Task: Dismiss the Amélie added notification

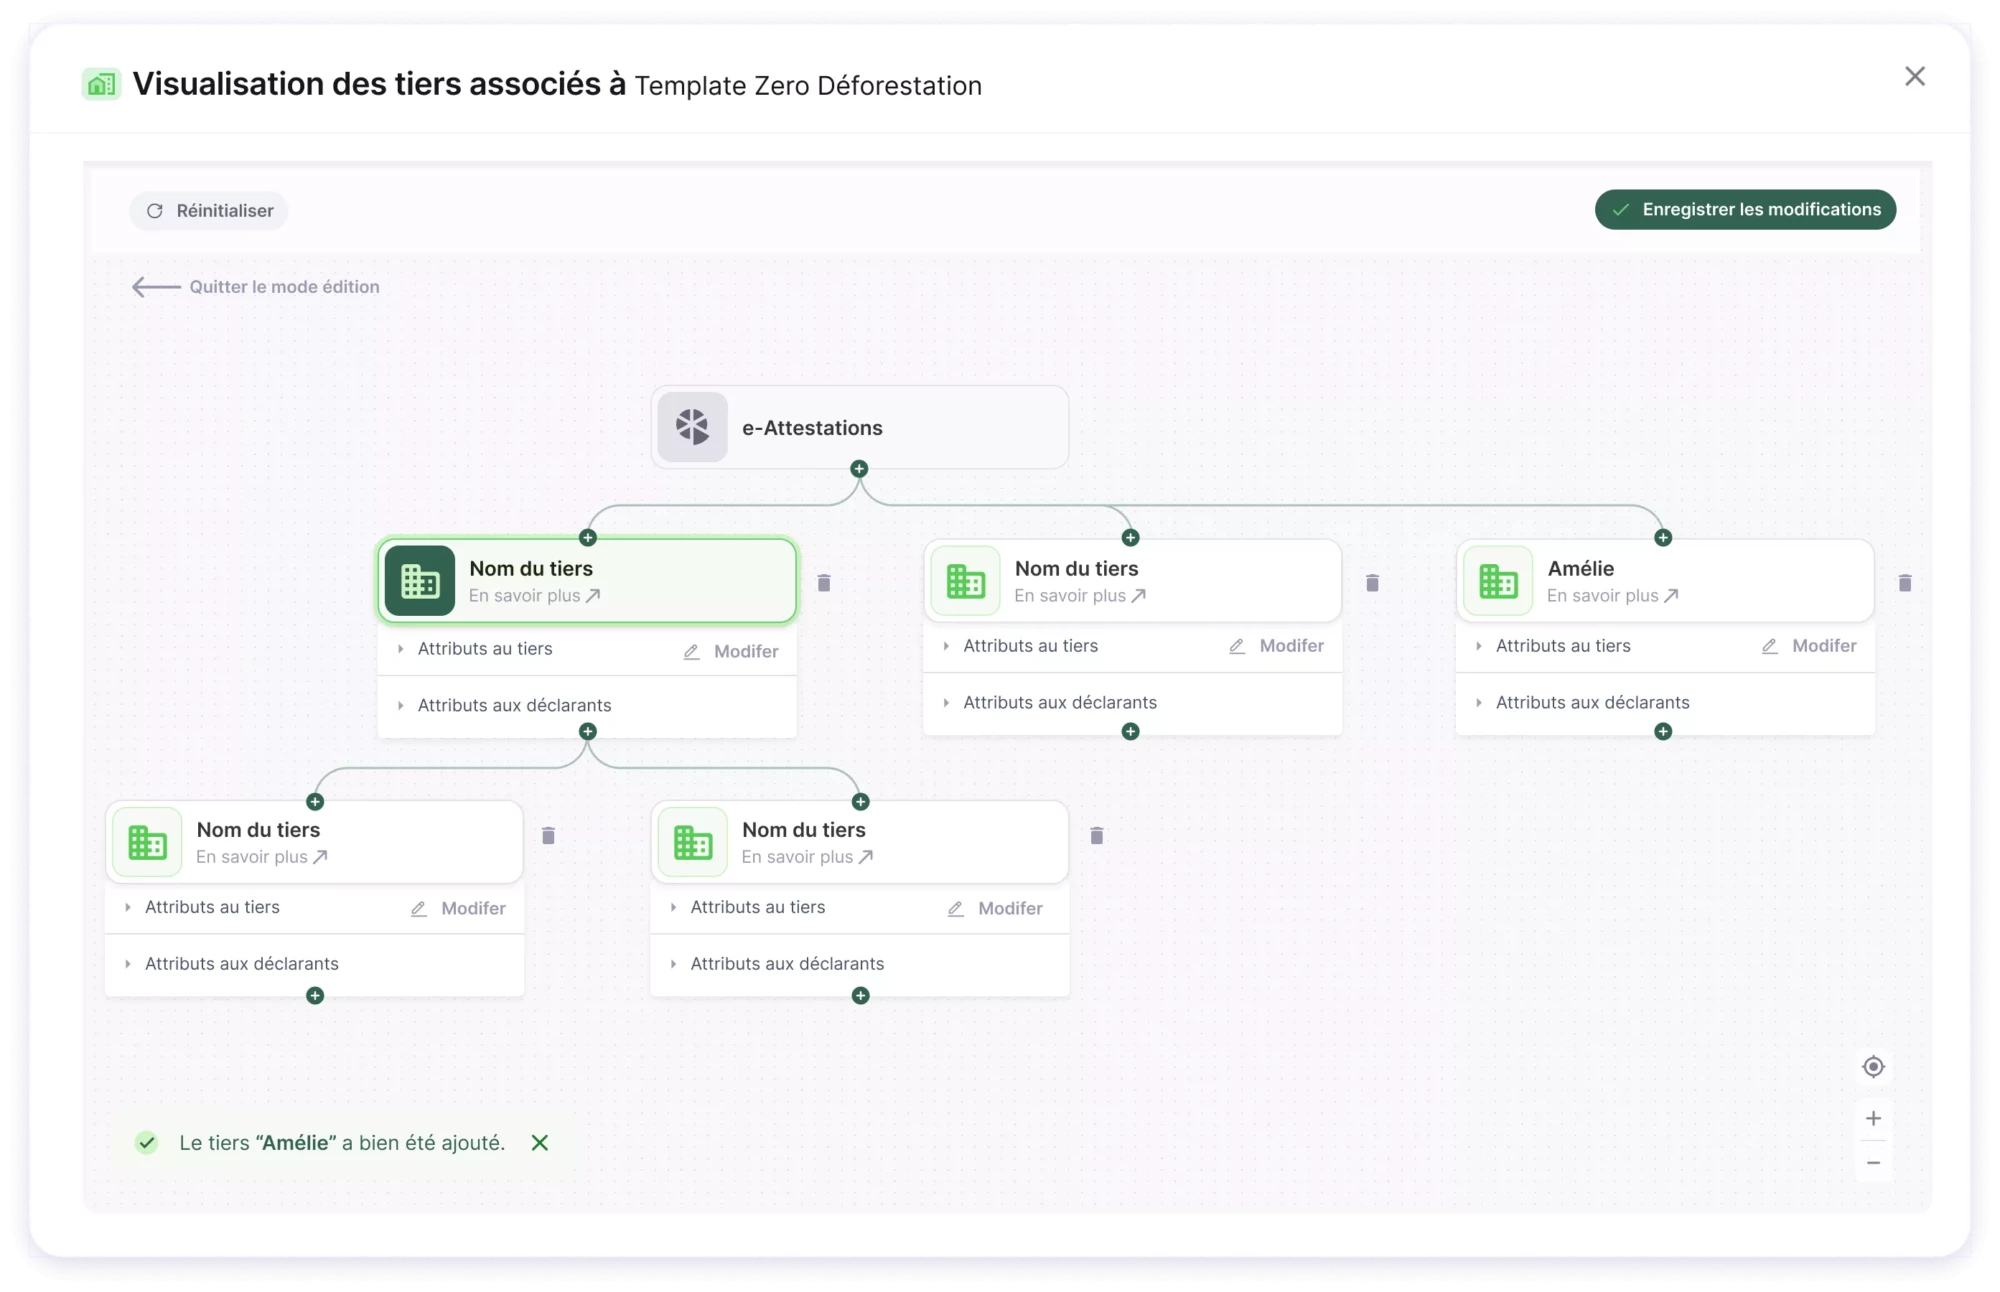Action: point(540,1143)
